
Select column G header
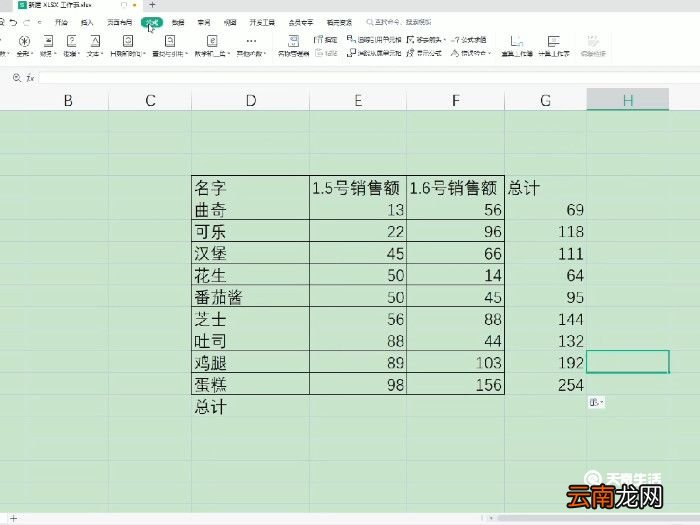pyautogui.click(x=546, y=100)
